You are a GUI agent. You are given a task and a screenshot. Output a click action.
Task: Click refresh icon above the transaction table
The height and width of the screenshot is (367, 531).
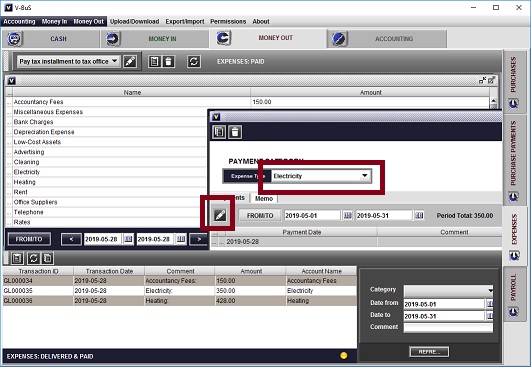pos(33,259)
